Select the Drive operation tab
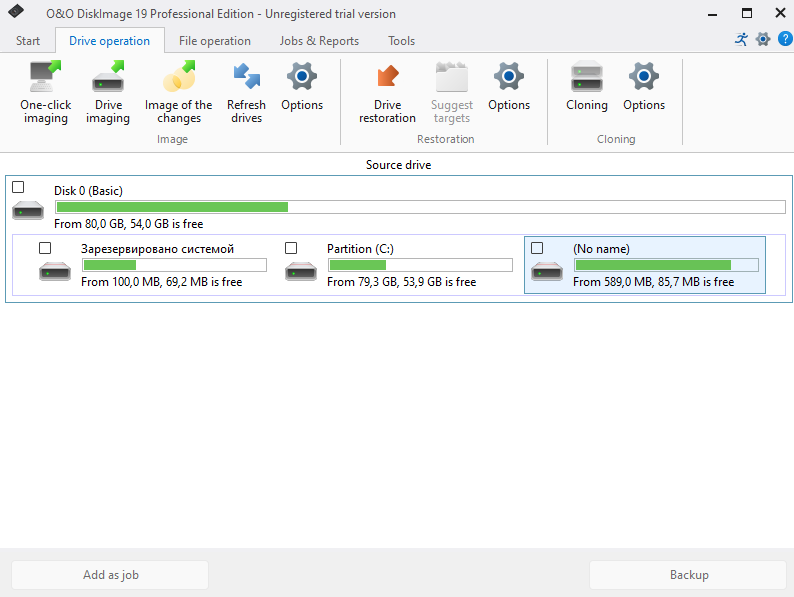Image resolution: width=794 pixels, height=597 pixels. point(109,41)
